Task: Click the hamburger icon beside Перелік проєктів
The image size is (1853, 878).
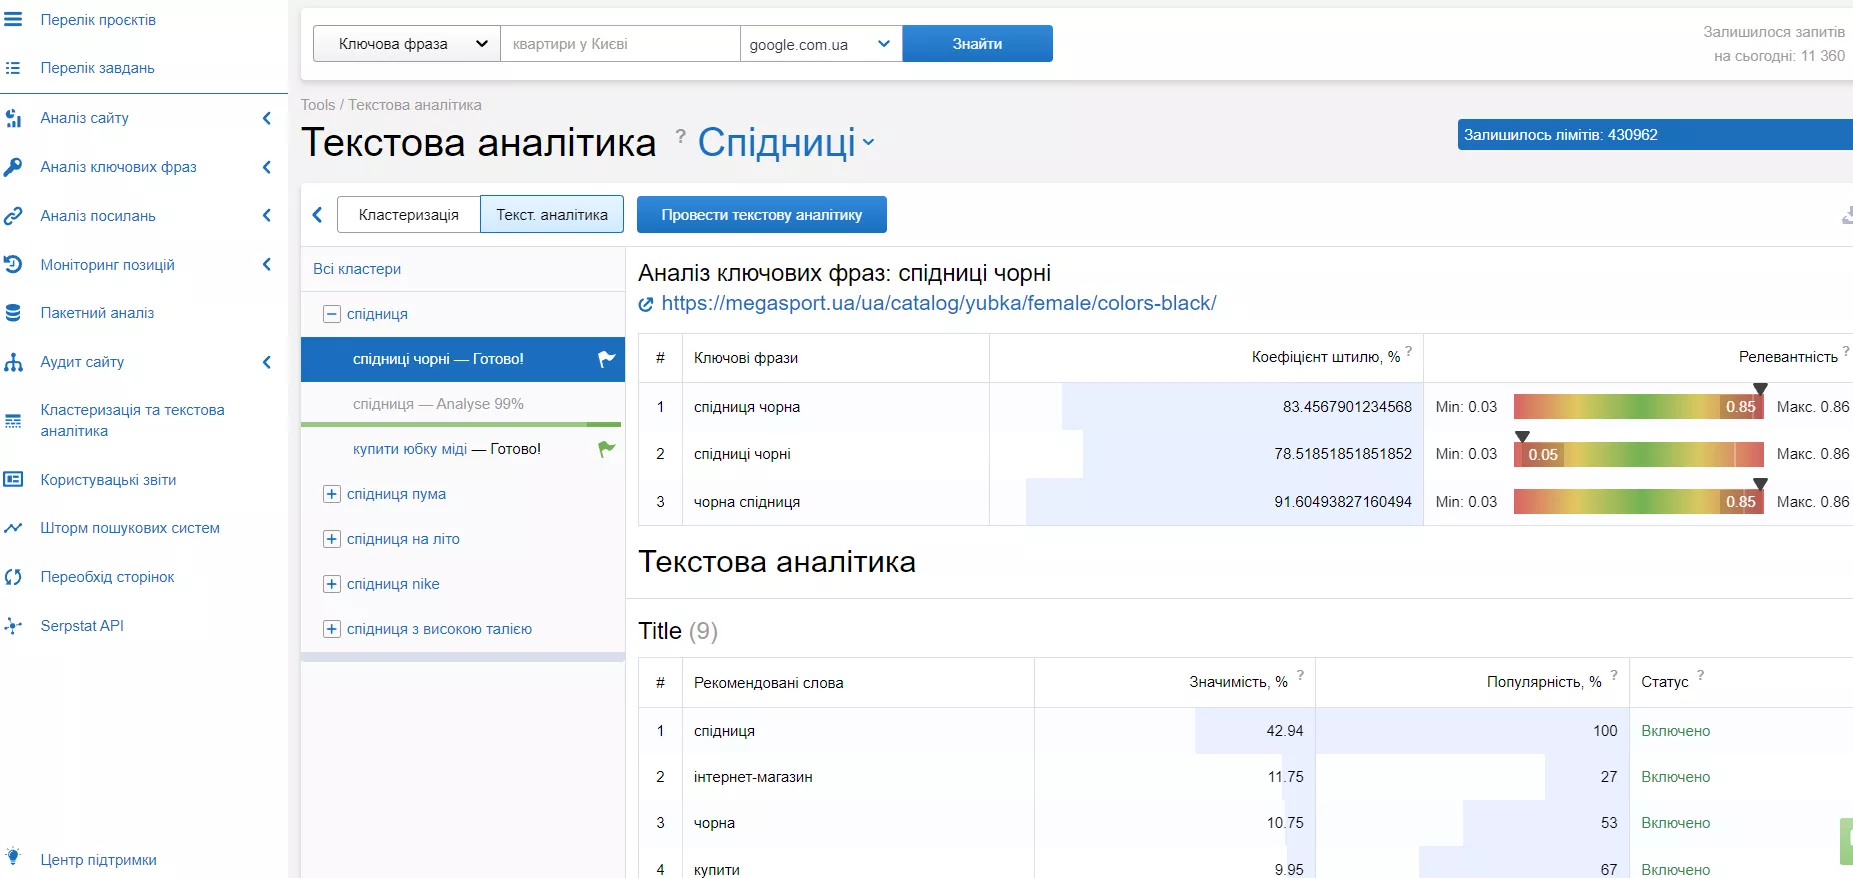Action: point(13,19)
